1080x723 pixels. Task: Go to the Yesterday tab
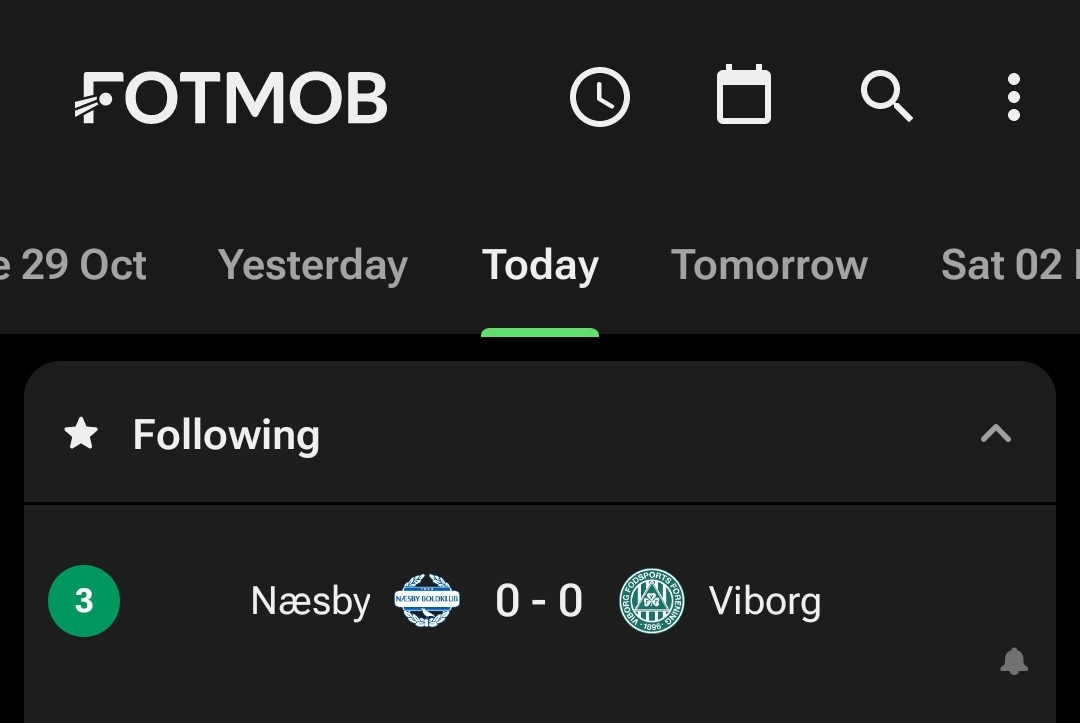313,266
